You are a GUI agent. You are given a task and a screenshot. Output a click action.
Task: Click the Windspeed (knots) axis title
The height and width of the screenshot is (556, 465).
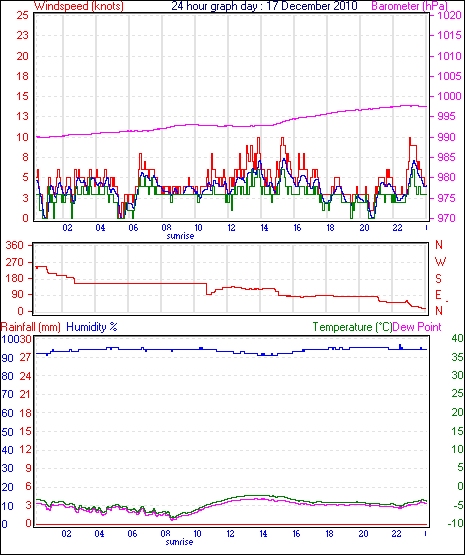pyautogui.click(x=79, y=6)
